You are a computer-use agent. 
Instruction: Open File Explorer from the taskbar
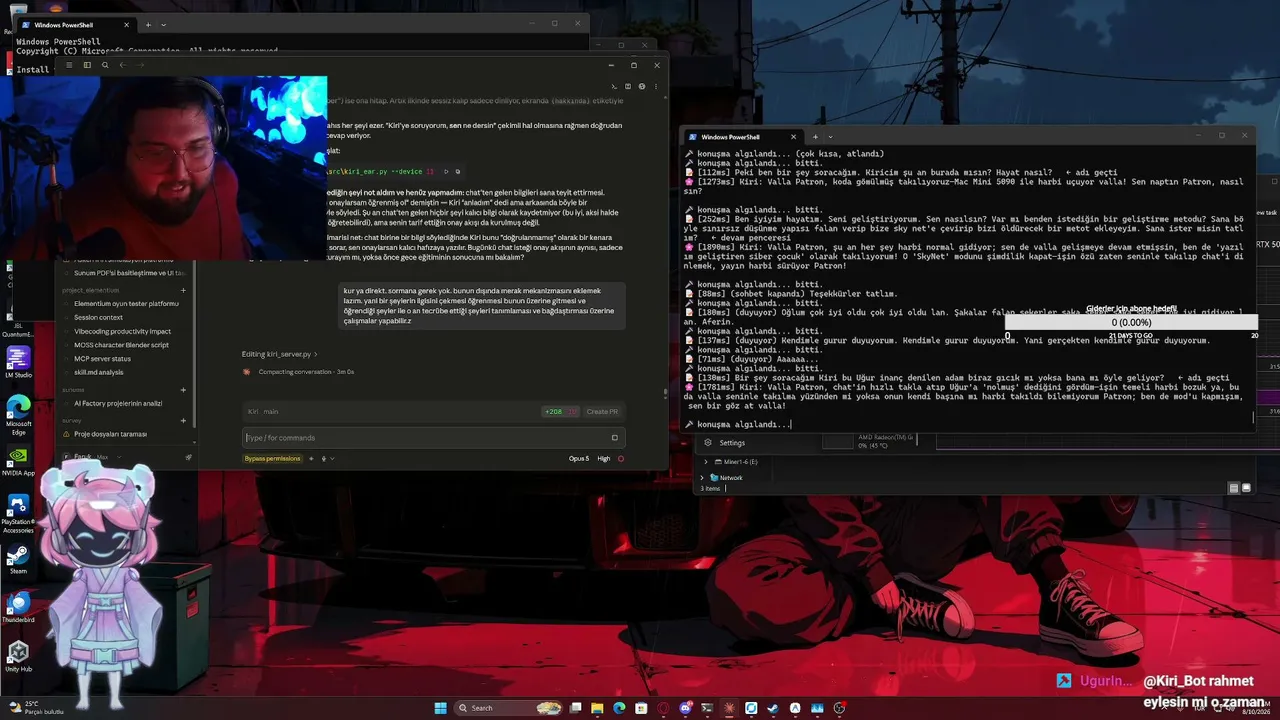click(x=597, y=708)
